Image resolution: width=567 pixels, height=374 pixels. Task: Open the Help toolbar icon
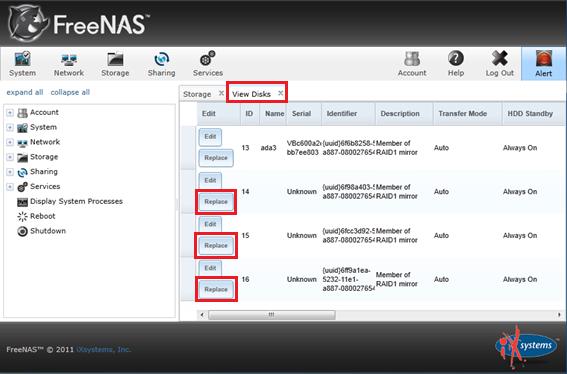coord(456,64)
